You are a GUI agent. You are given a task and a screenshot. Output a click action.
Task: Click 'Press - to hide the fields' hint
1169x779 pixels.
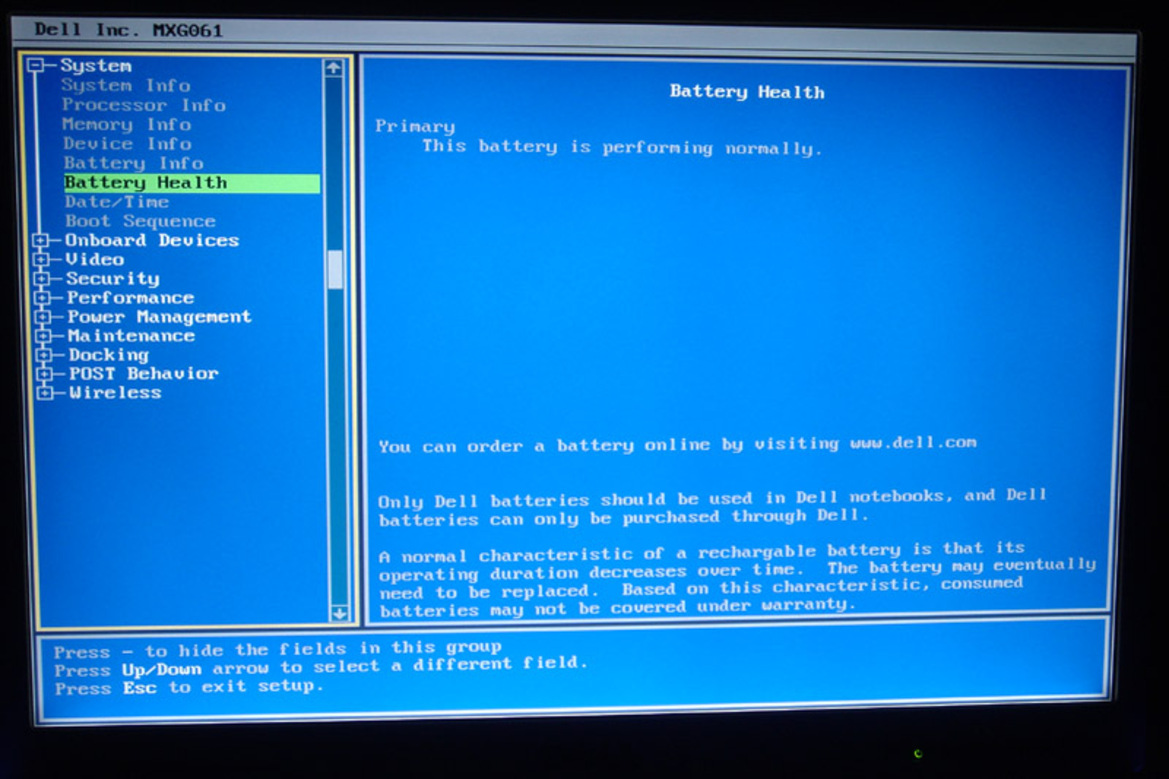[x=277, y=649]
